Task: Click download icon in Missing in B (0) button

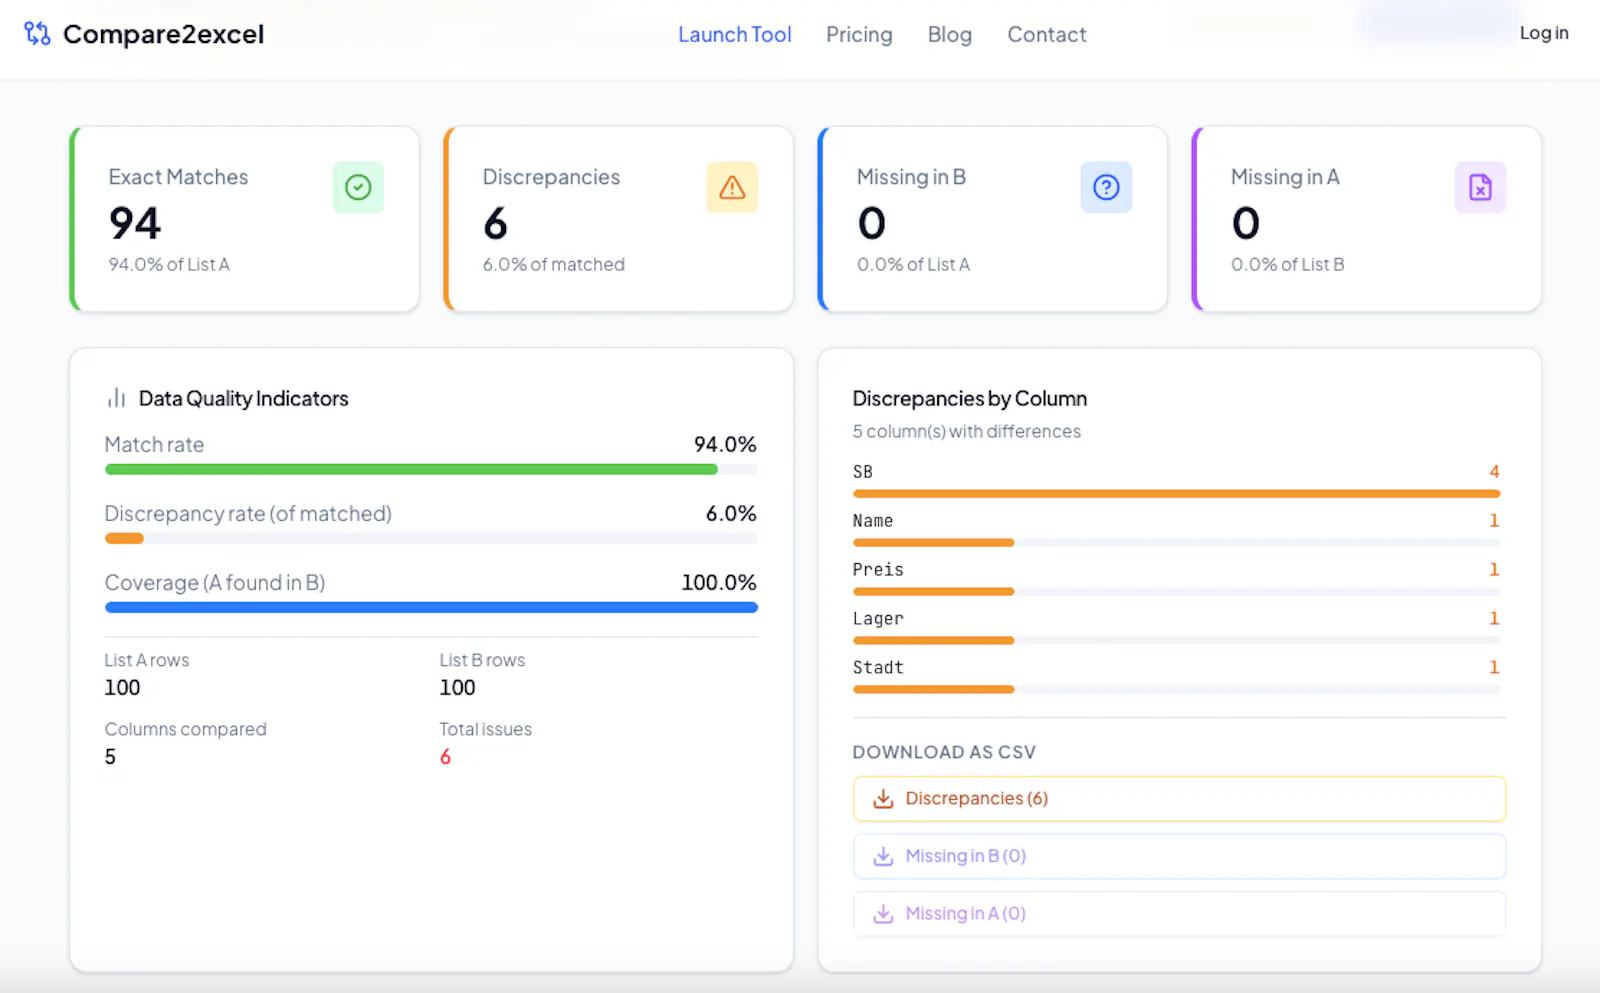Action: (883, 857)
